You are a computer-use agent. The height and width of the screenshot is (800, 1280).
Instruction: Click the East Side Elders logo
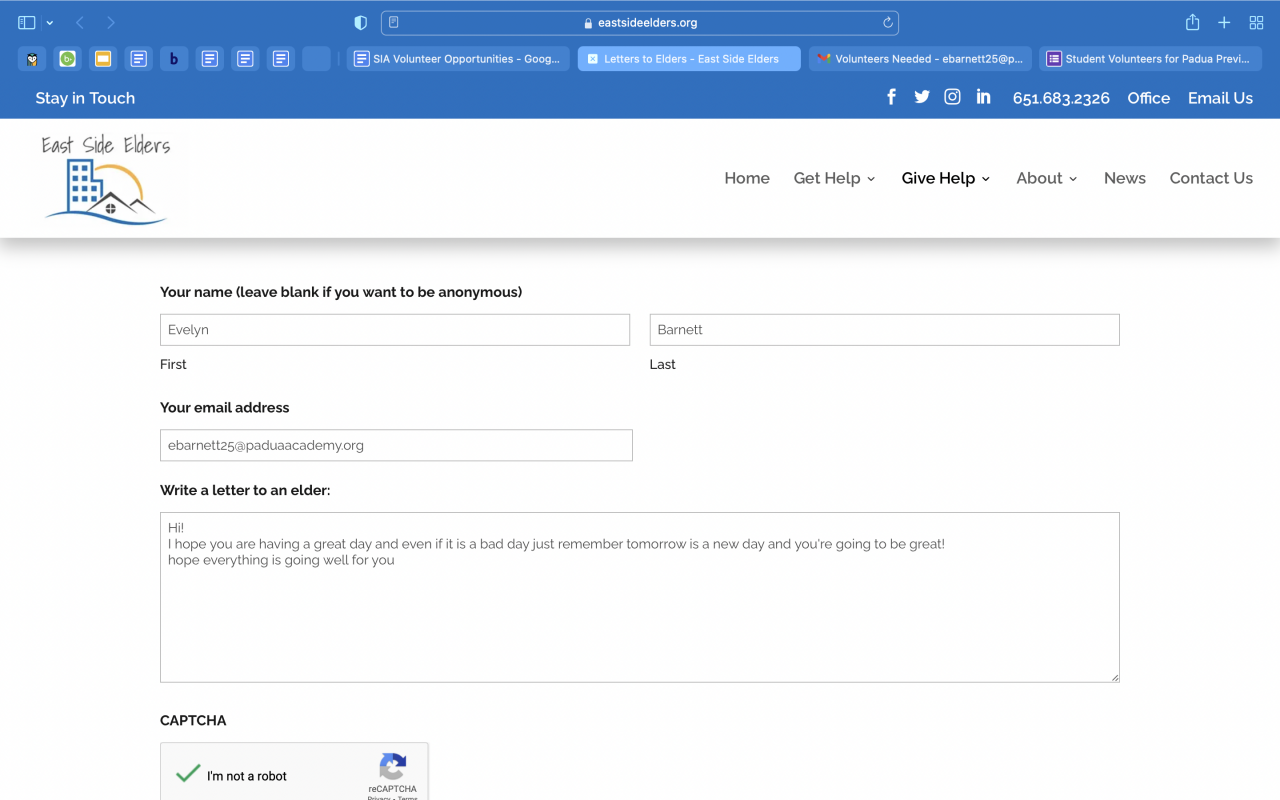106,179
